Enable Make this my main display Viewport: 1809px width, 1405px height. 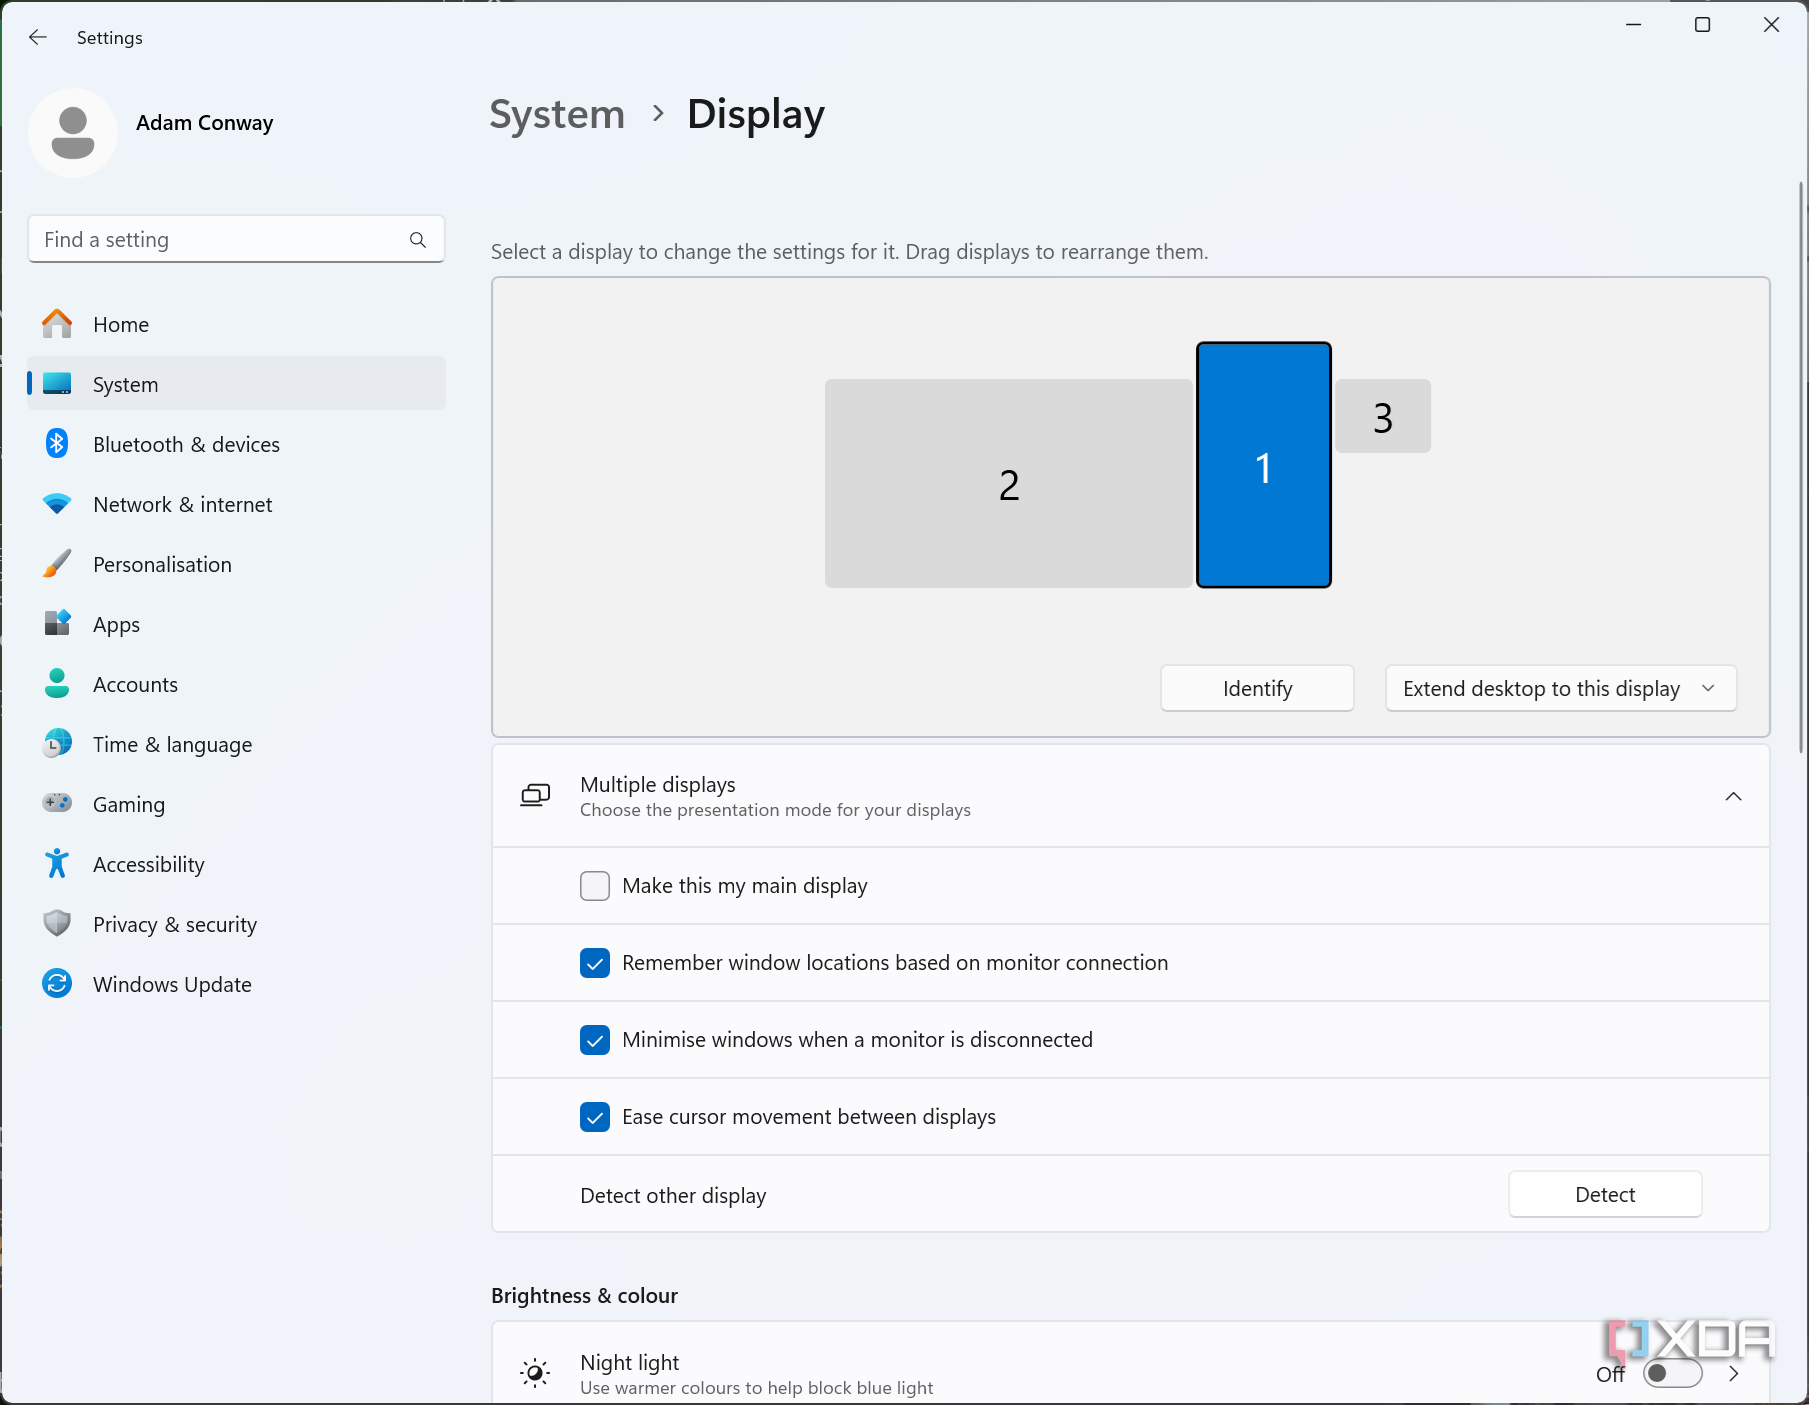[x=595, y=886]
